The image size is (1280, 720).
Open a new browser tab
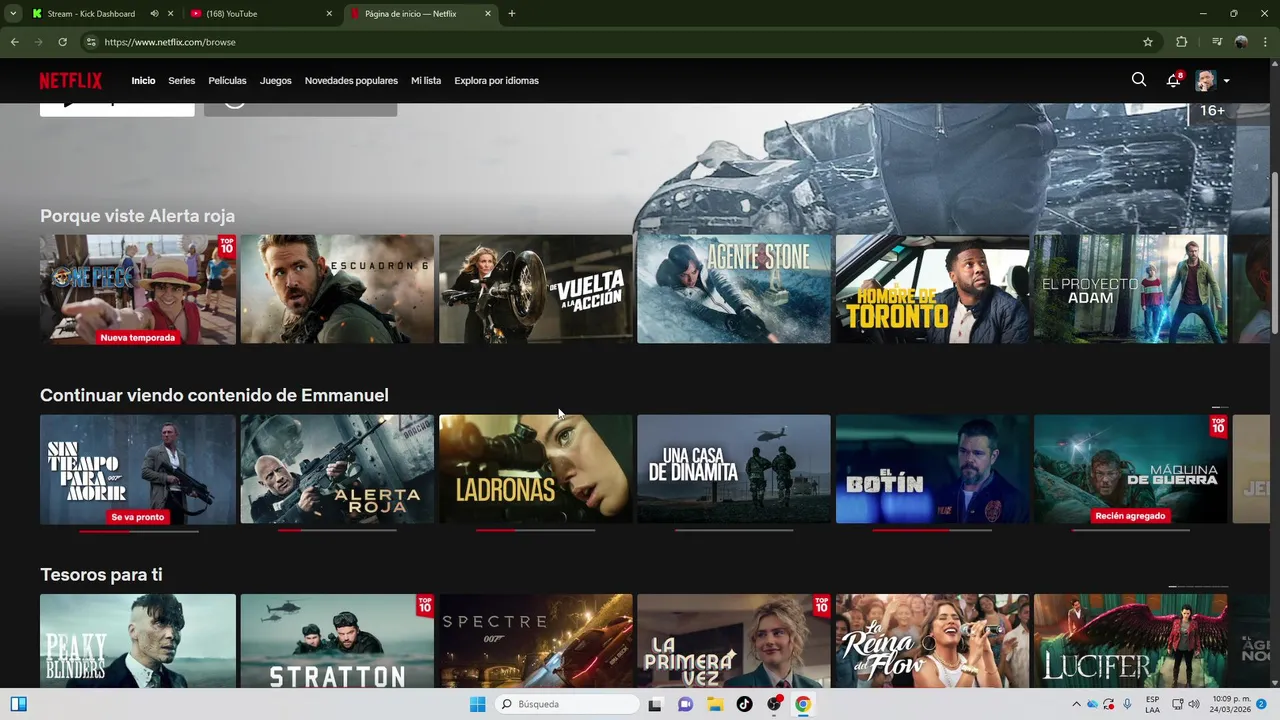[x=512, y=14]
